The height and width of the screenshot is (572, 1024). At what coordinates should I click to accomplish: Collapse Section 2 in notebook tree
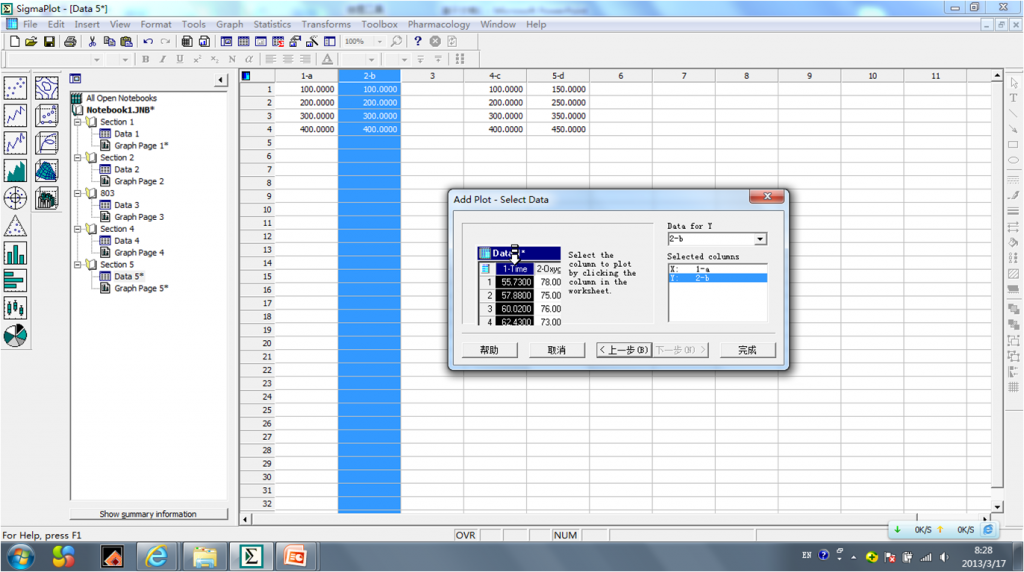pyautogui.click(x=78, y=157)
